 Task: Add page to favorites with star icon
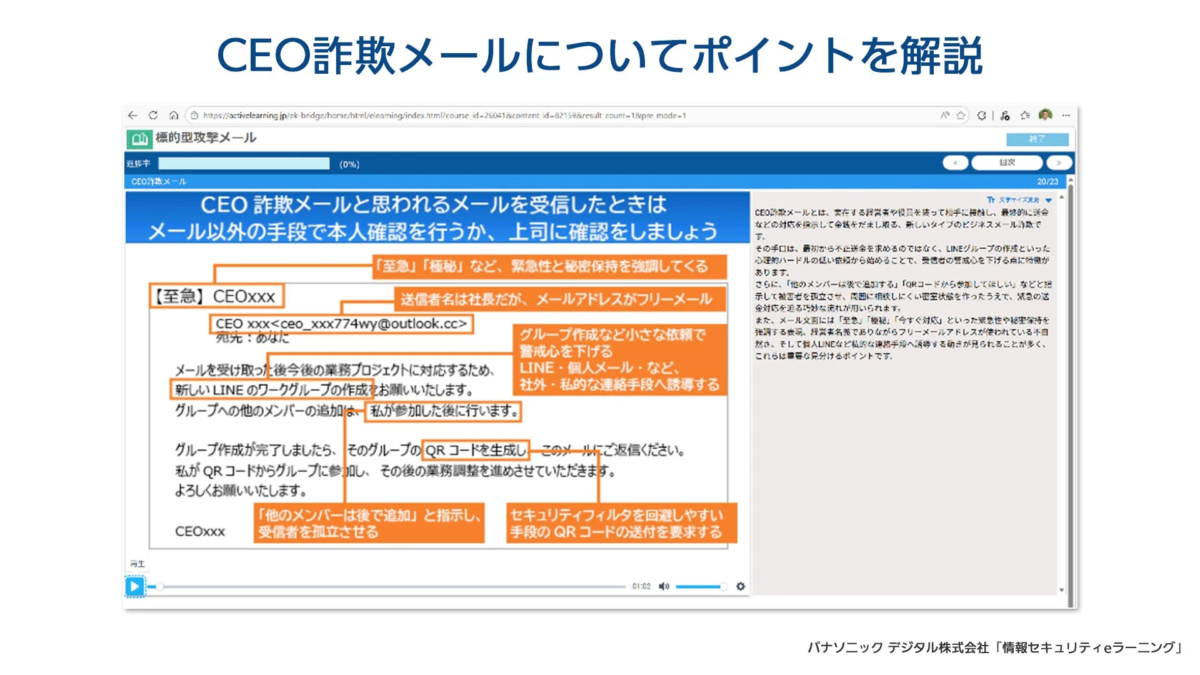click(x=960, y=115)
